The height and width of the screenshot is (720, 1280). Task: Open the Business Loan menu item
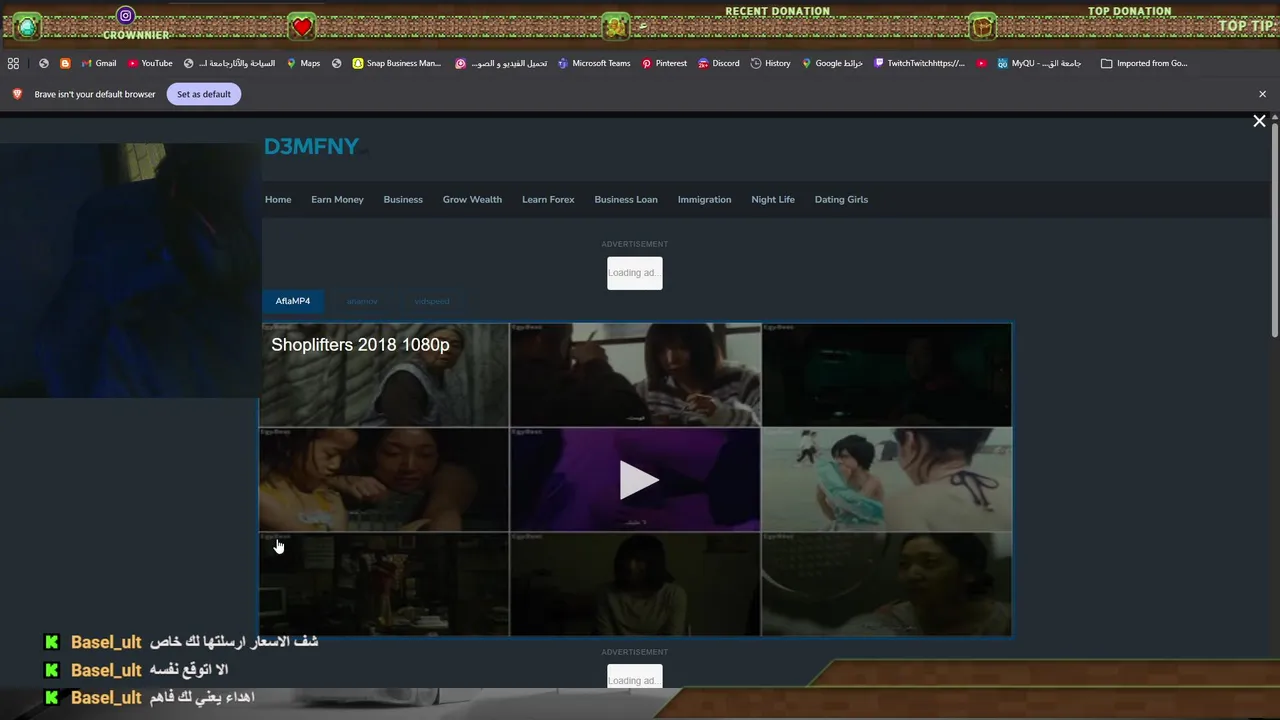pyautogui.click(x=626, y=199)
